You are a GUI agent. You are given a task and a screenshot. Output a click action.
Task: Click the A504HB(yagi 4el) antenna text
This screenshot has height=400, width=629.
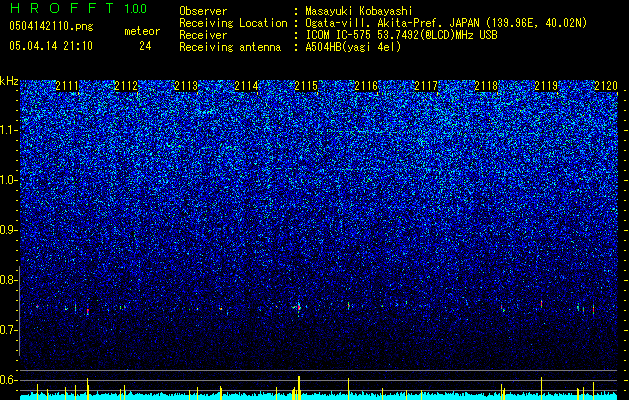pyautogui.click(x=353, y=47)
